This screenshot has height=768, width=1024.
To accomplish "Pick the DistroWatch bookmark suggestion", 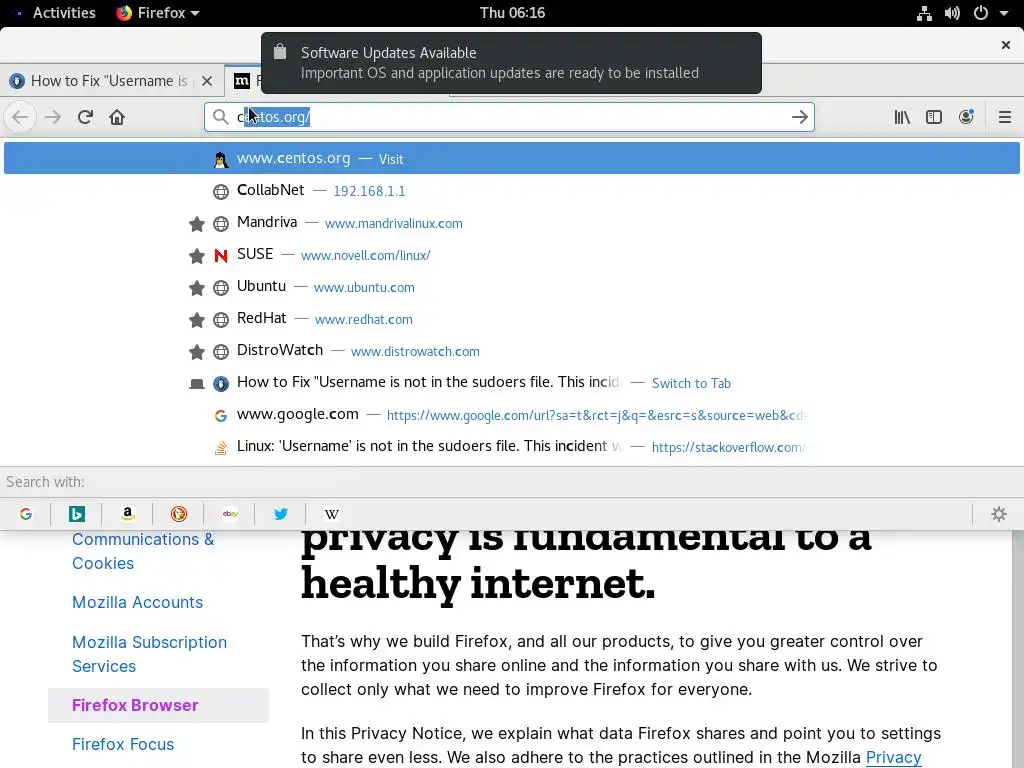I will 511,351.
